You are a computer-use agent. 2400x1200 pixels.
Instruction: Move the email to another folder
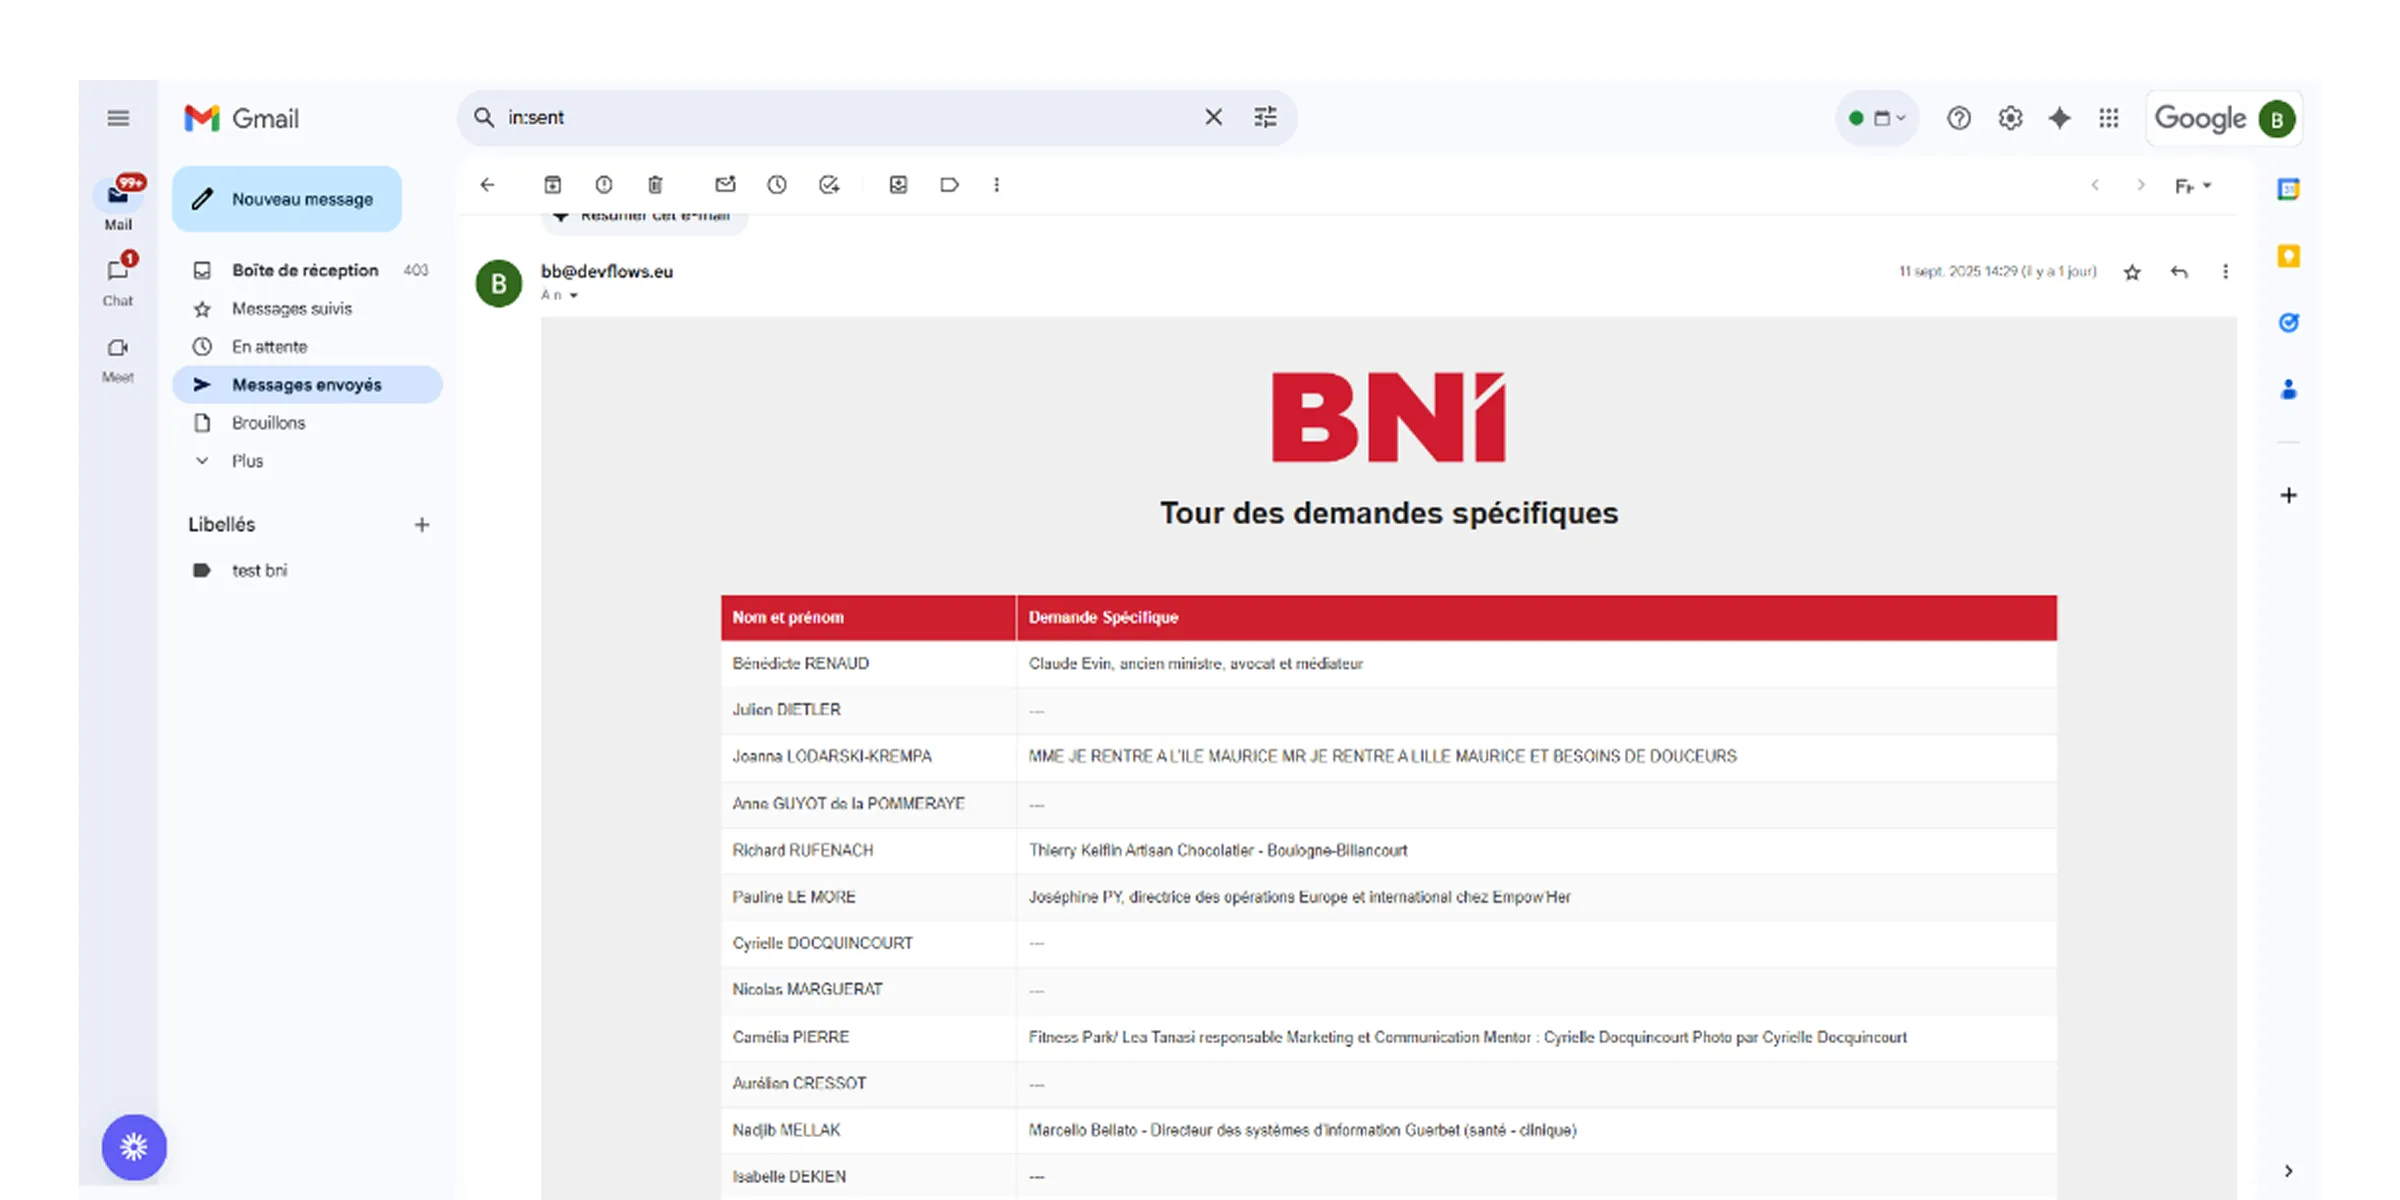898,185
